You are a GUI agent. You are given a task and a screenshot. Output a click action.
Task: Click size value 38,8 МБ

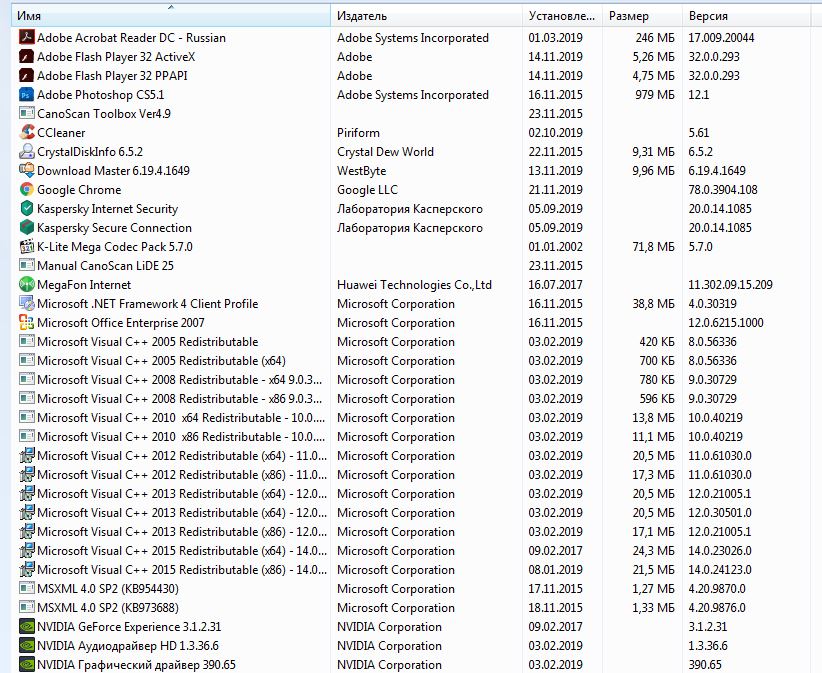(654, 303)
